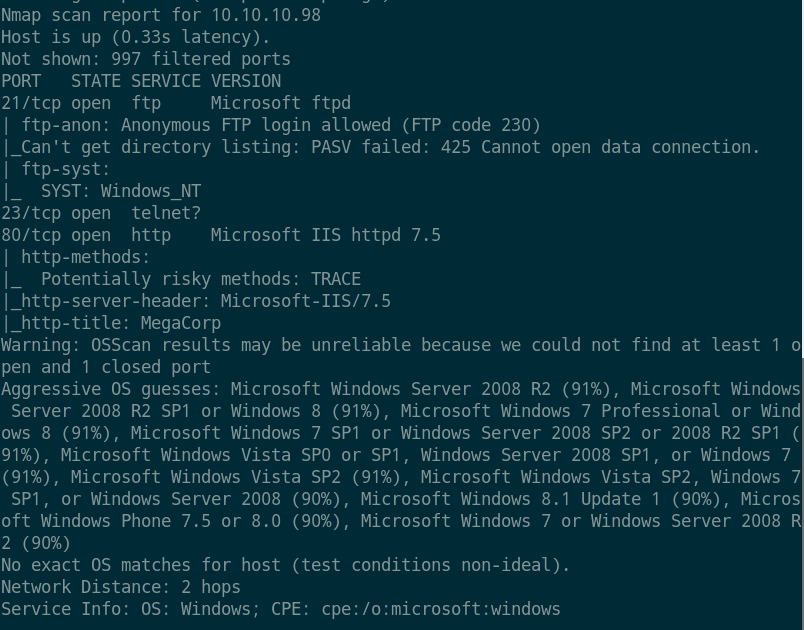Click 'Aggressive OS guesses' label
804x630 pixels.
[x=110, y=389]
